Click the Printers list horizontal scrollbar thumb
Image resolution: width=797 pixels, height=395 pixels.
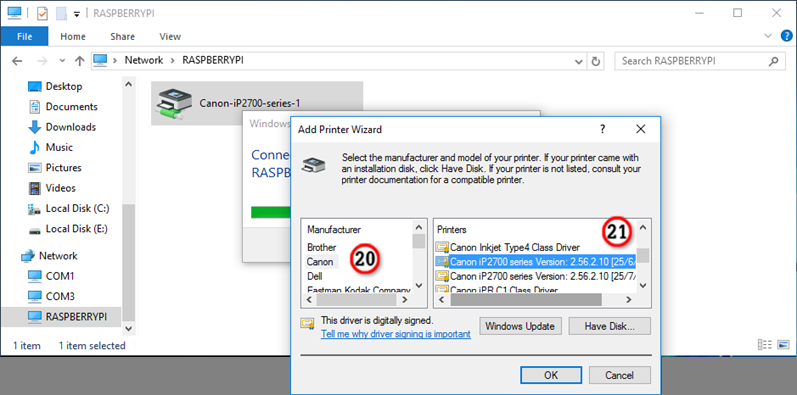526,300
